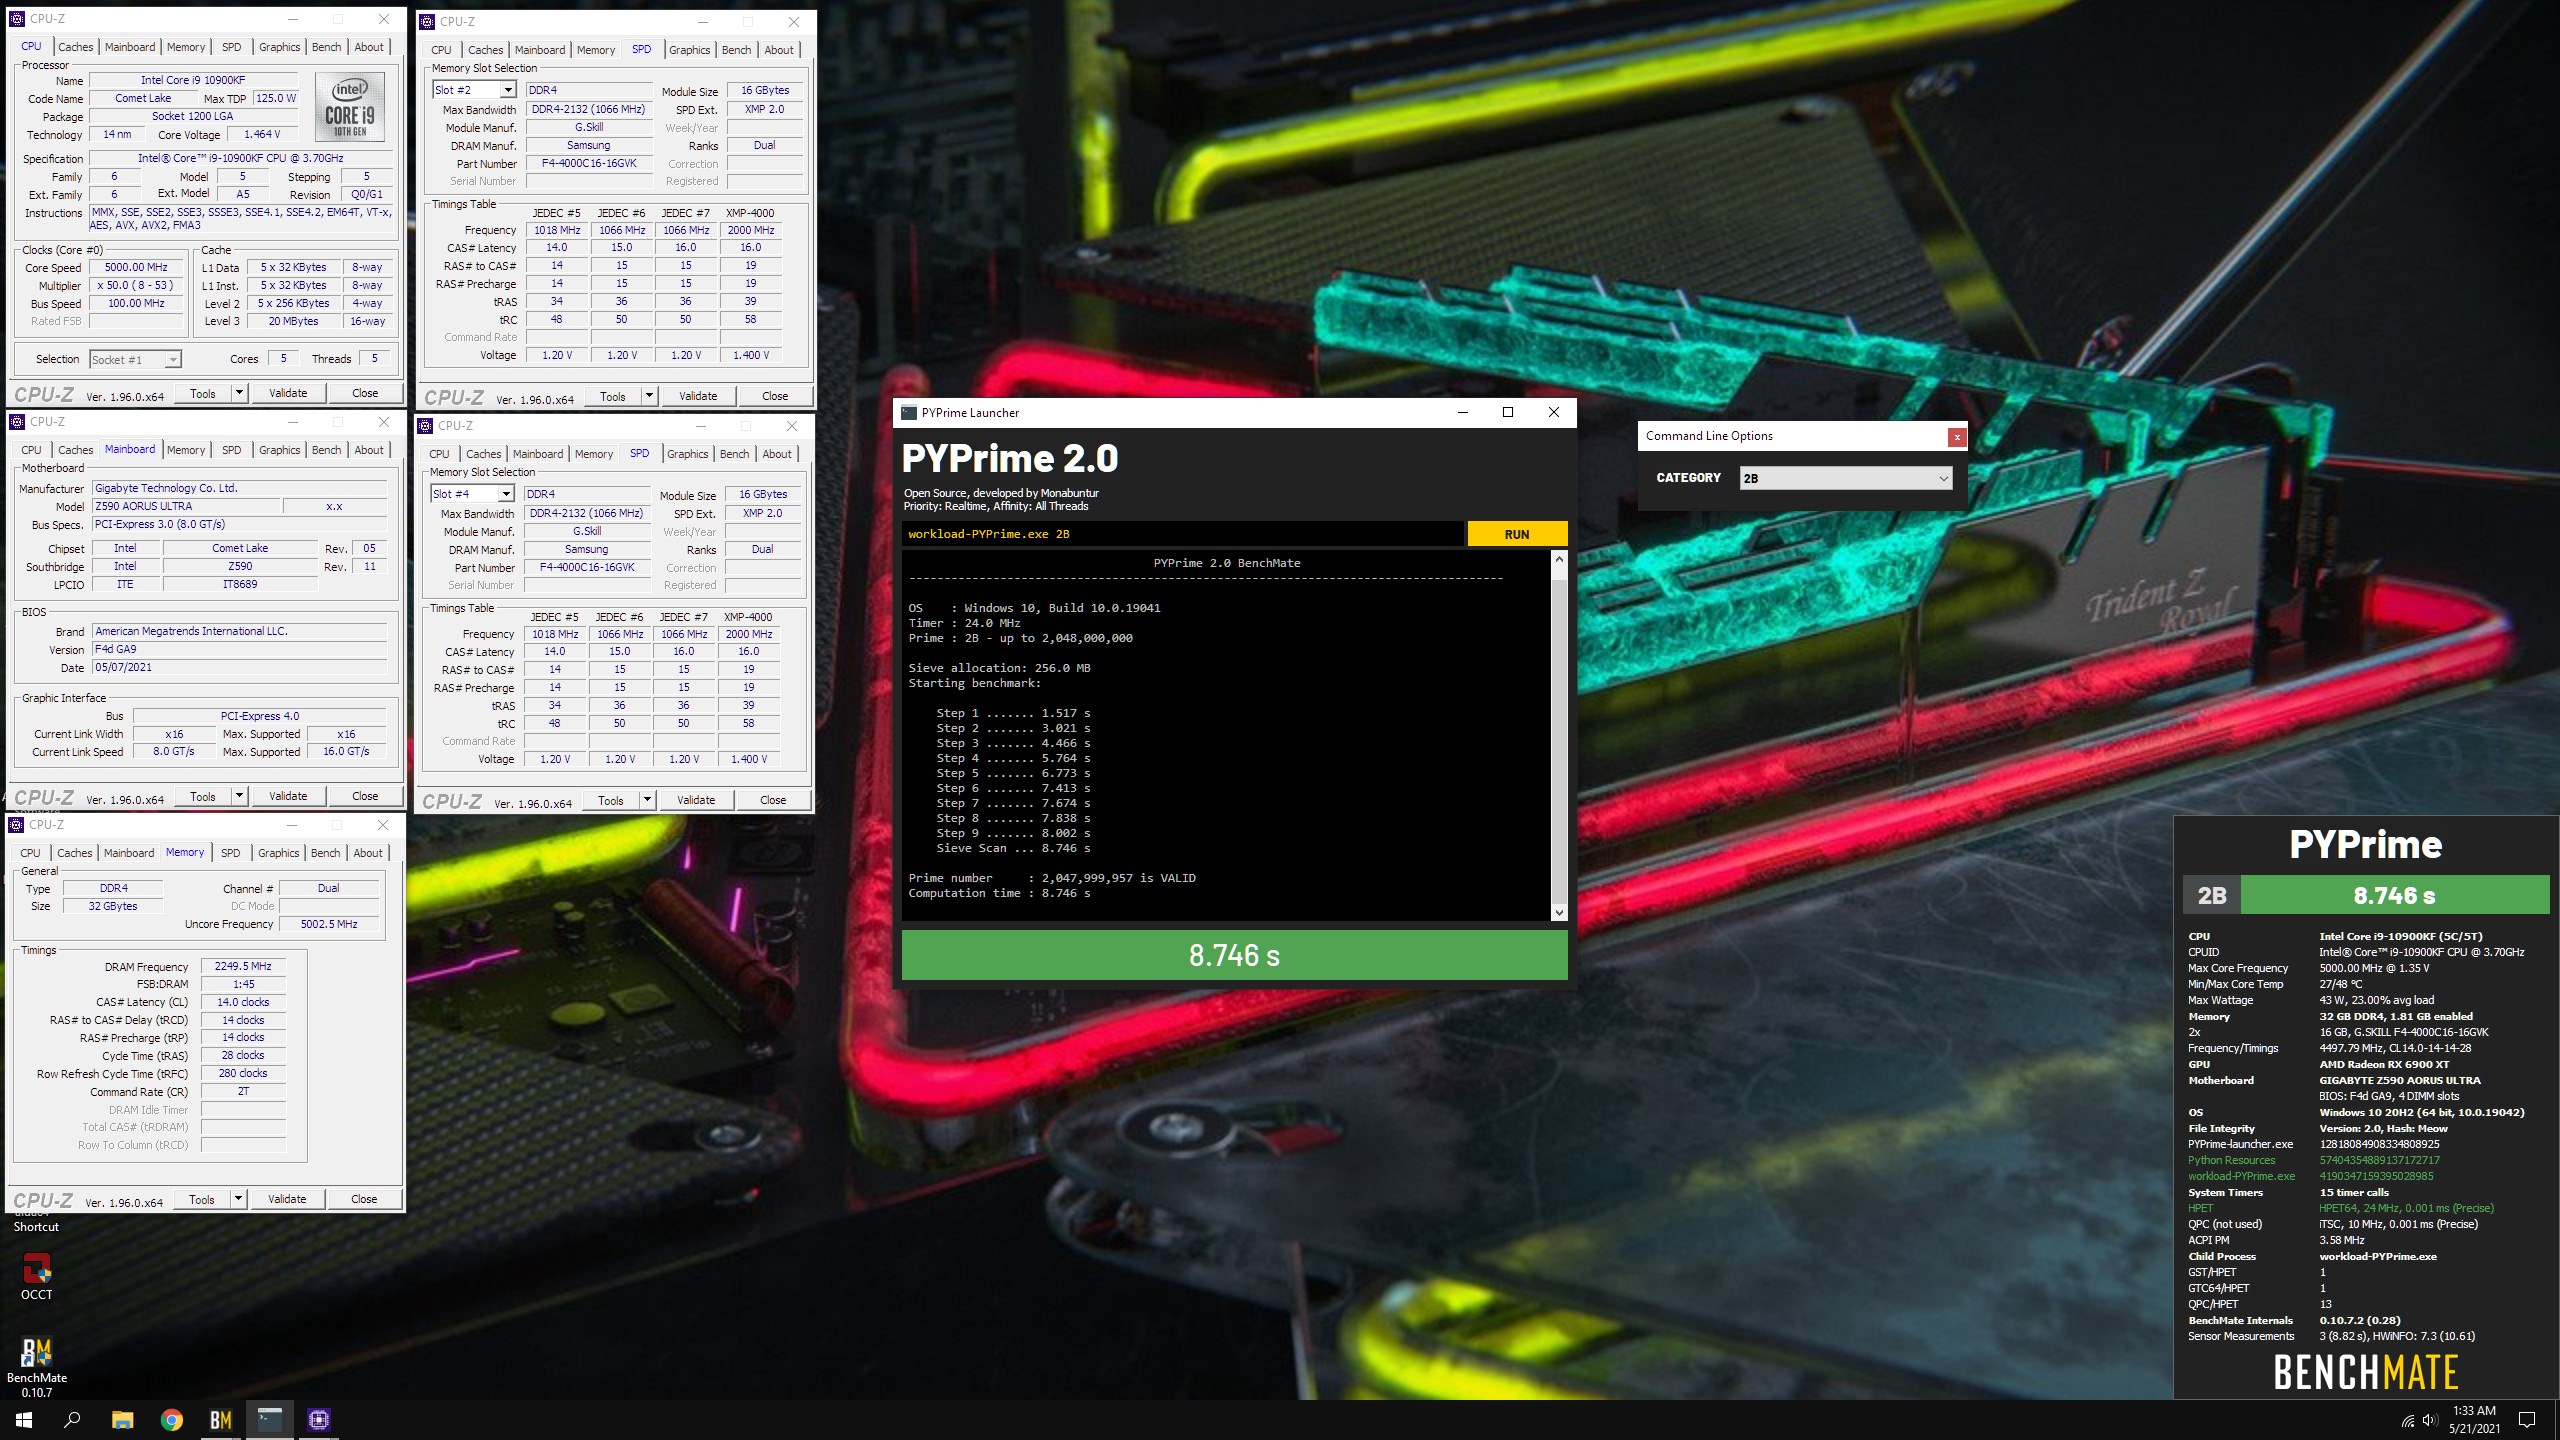
Task: Click RUN button in PYPrime Launcher
Action: [x=1516, y=534]
